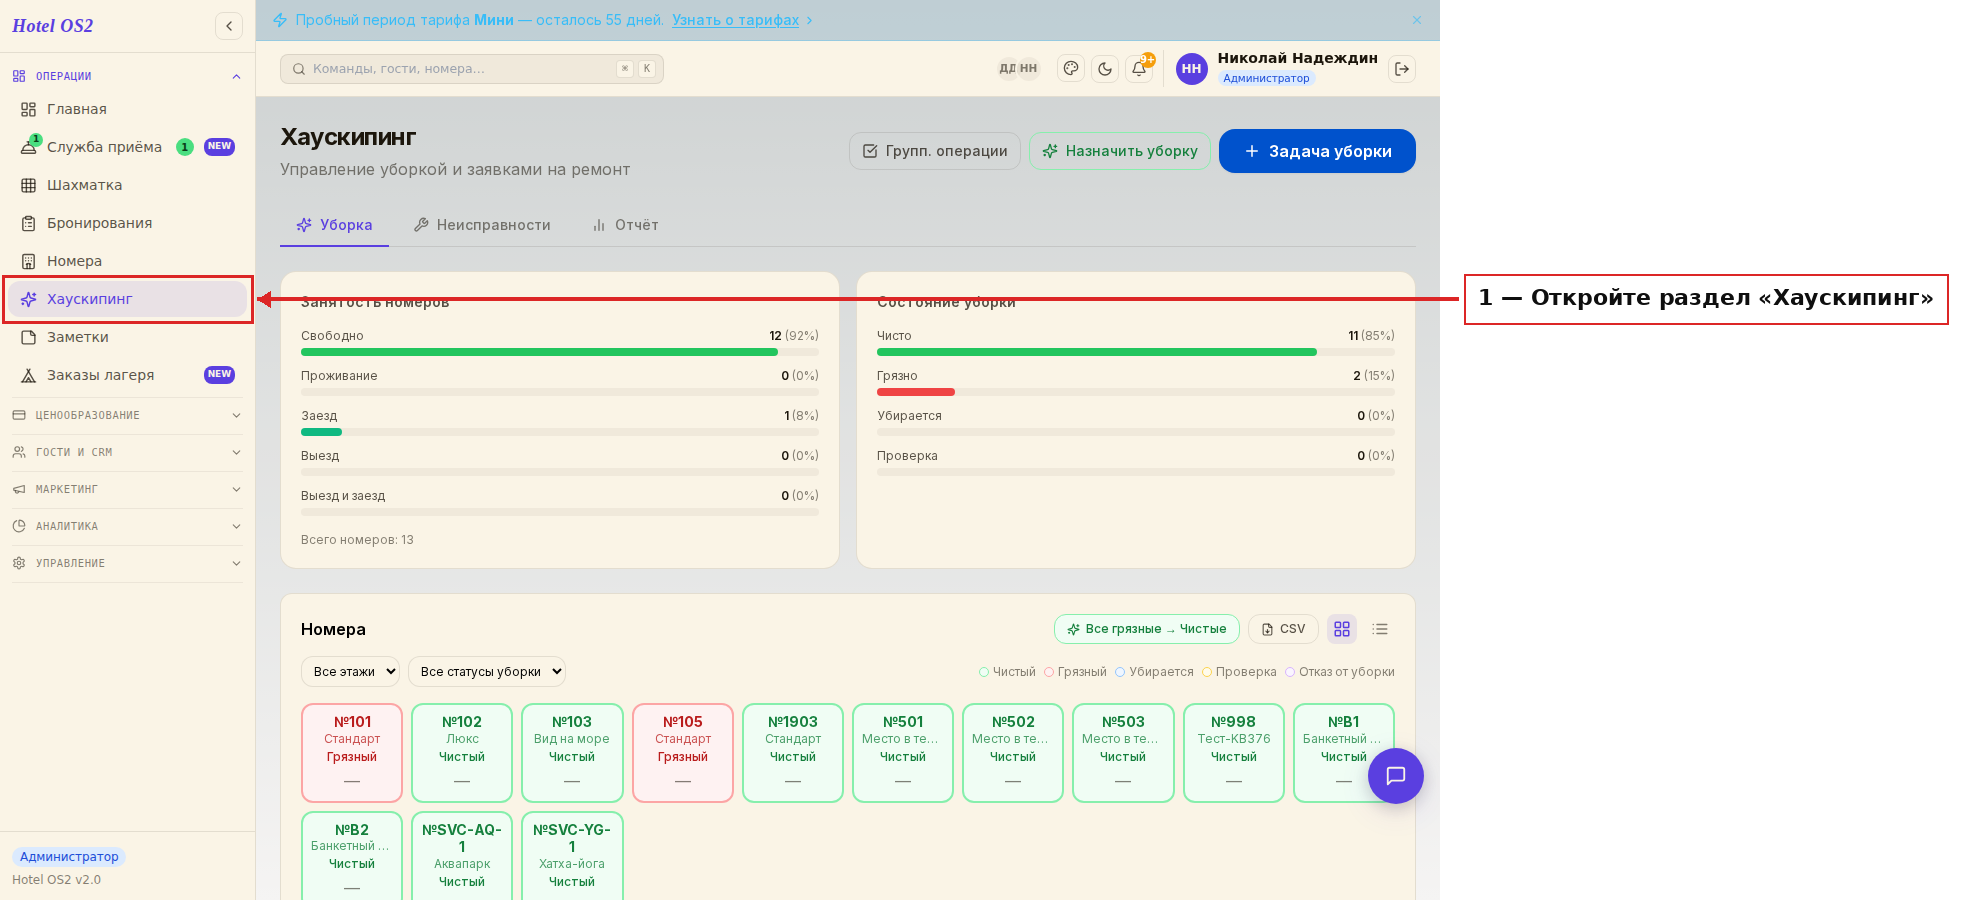The height and width of the screenshot is (900, 1972).
Task: Click the logout icon next to the username
Action: pos(1402,69)
